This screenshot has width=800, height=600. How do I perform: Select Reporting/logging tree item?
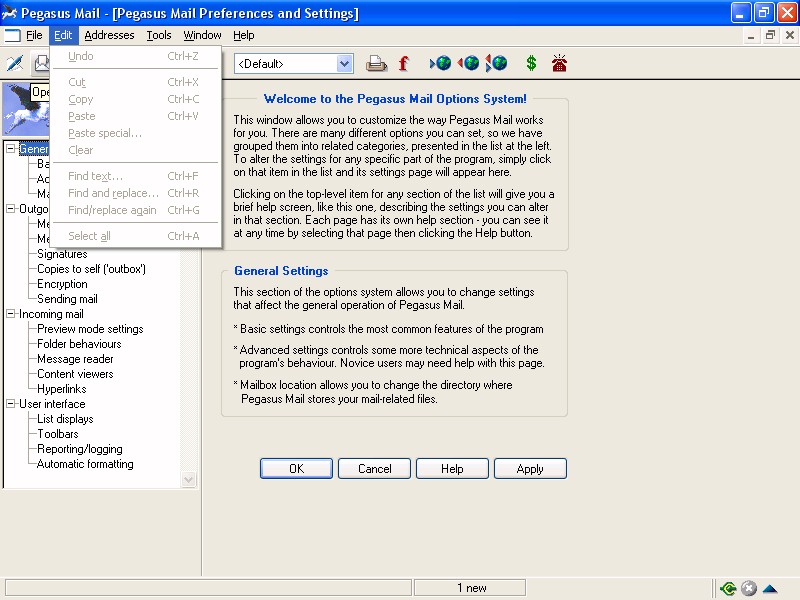point(80,449)
